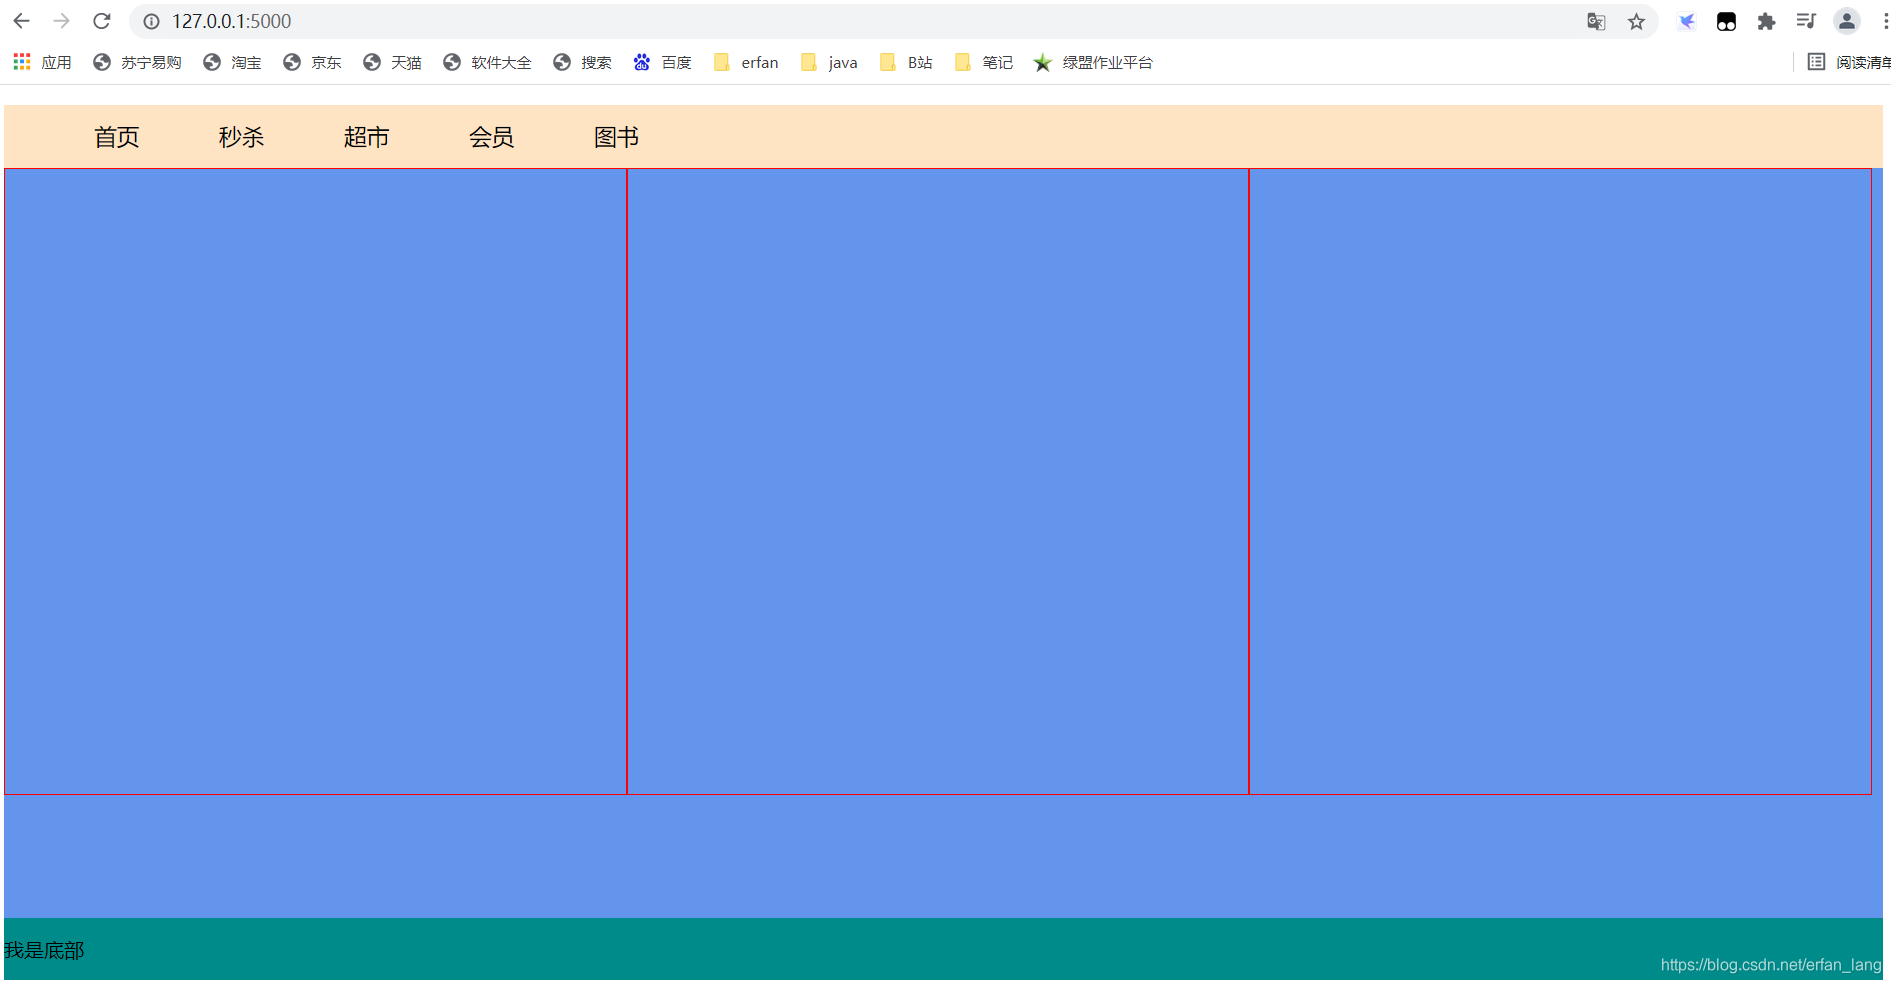Open the user profile avatar
The image size is (1891, 984).
(x=1847, y=21)
